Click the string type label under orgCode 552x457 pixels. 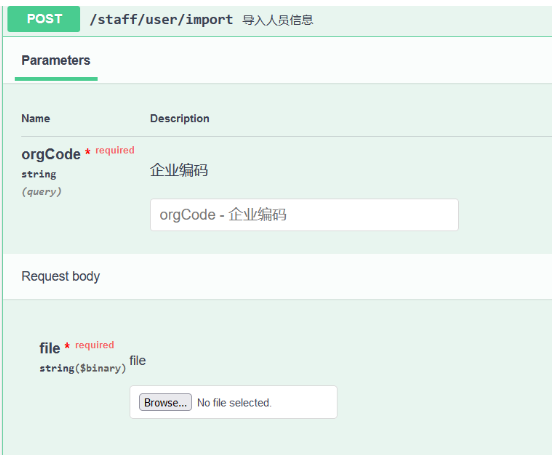tap(39, 174)
